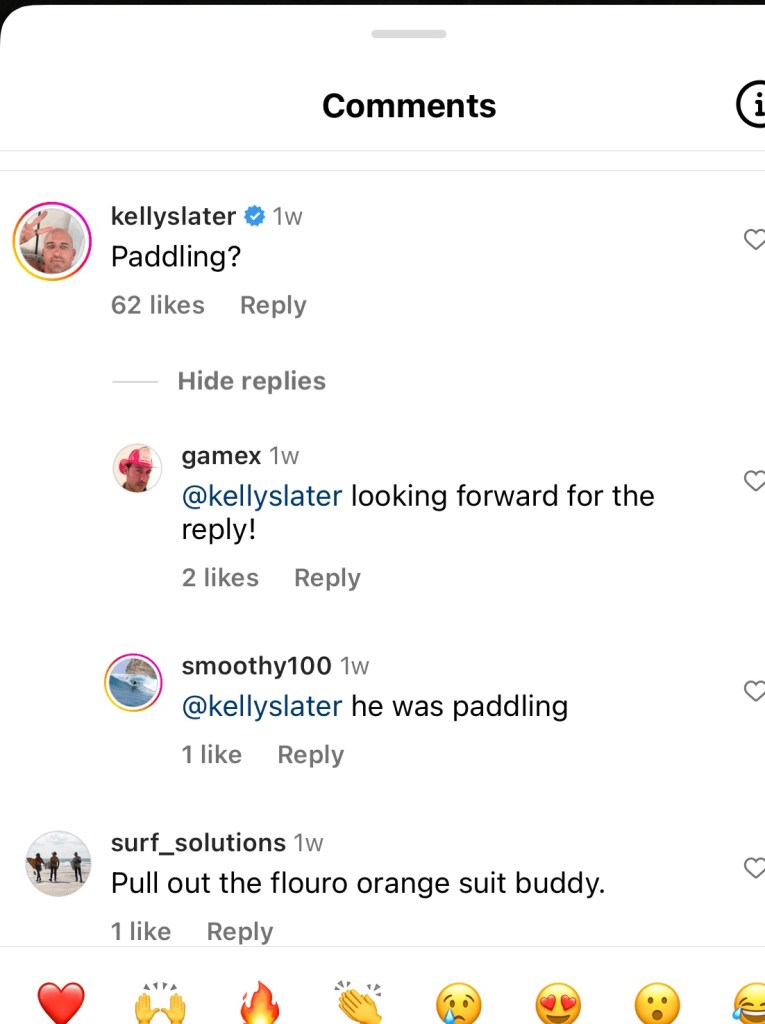Select the raised hands emoji reaction
765x1024 pixels.
click(x=160, y=1002)
